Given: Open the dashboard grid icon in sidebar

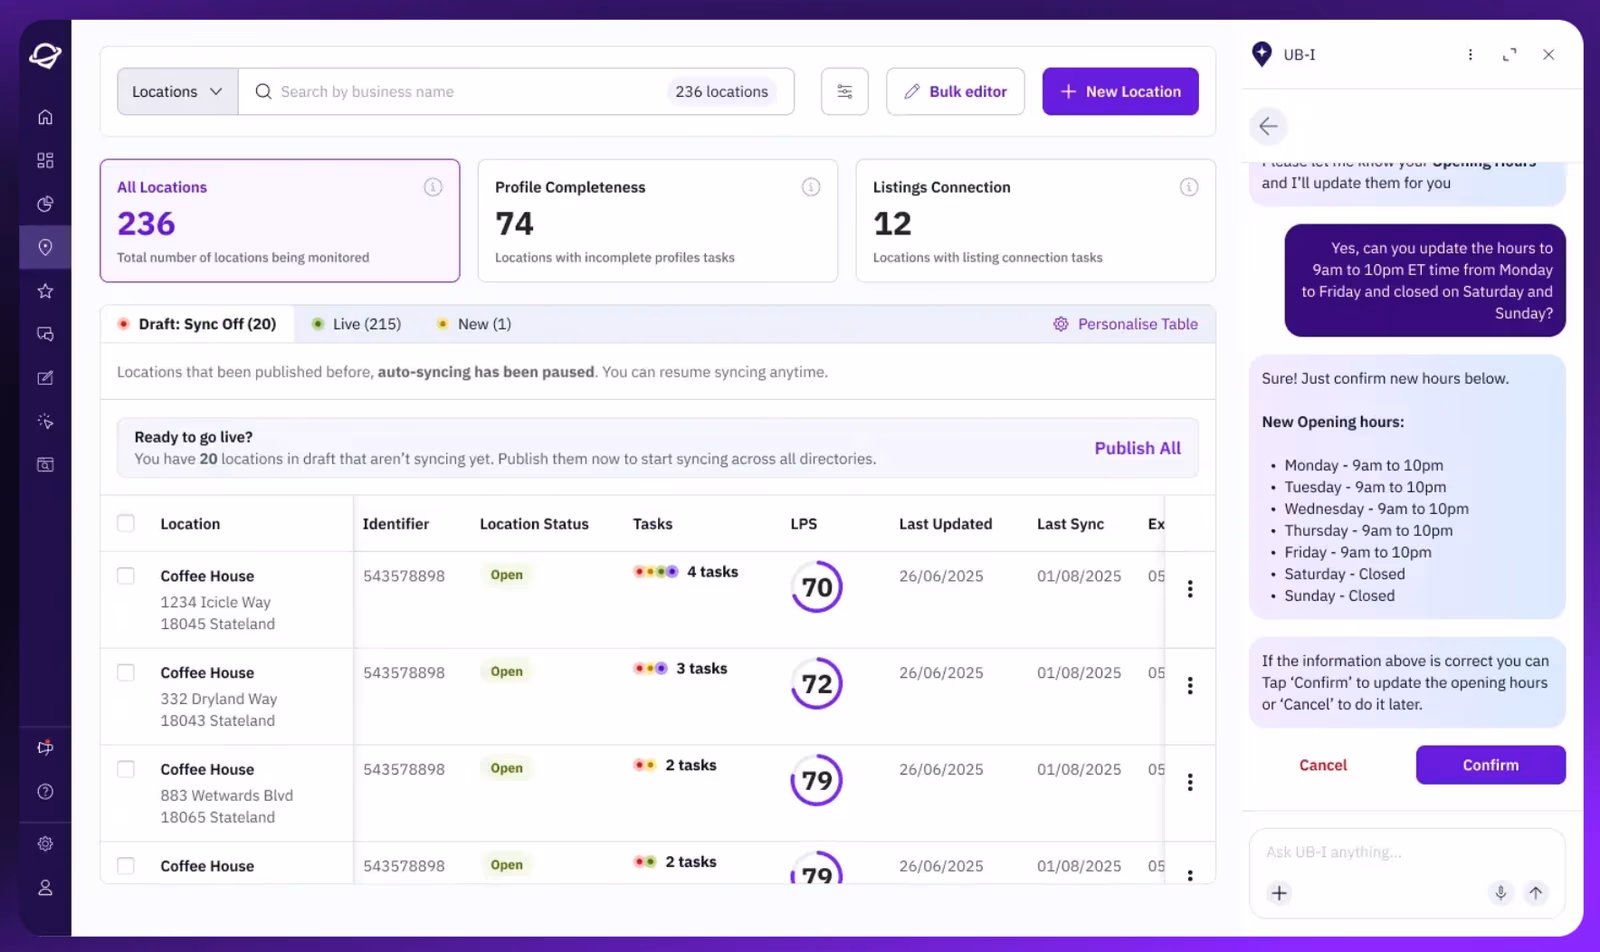Looking at the screenshot, I should [x=45, y=160].
